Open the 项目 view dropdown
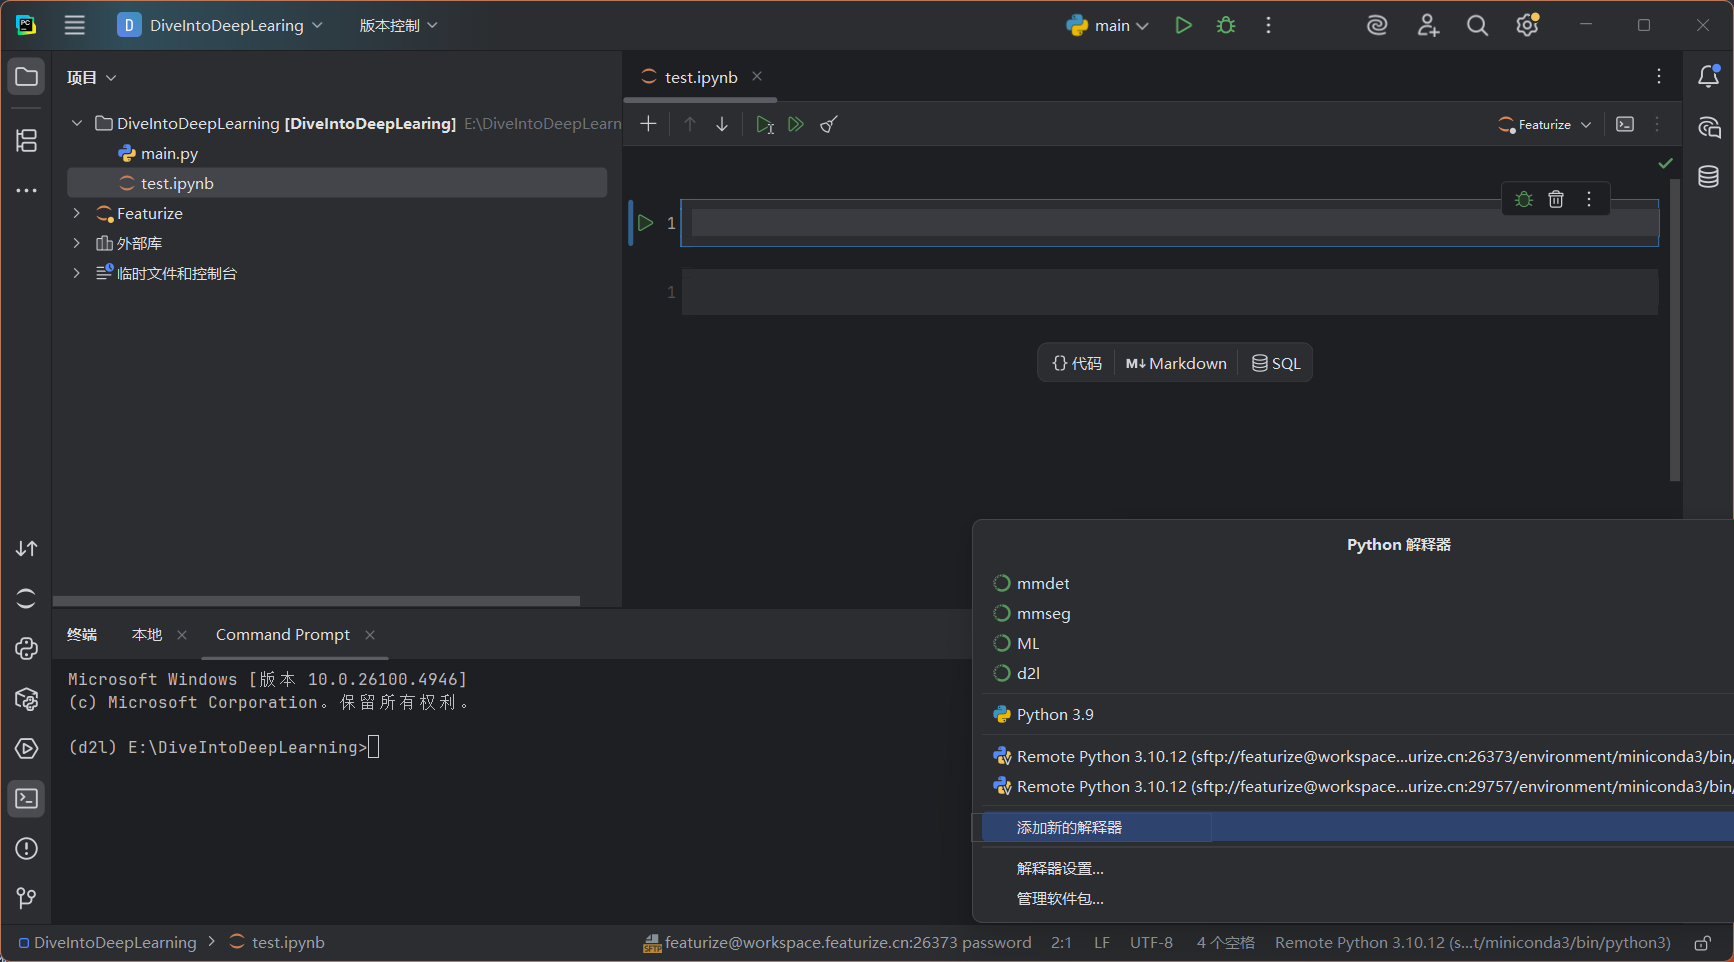 92,77
